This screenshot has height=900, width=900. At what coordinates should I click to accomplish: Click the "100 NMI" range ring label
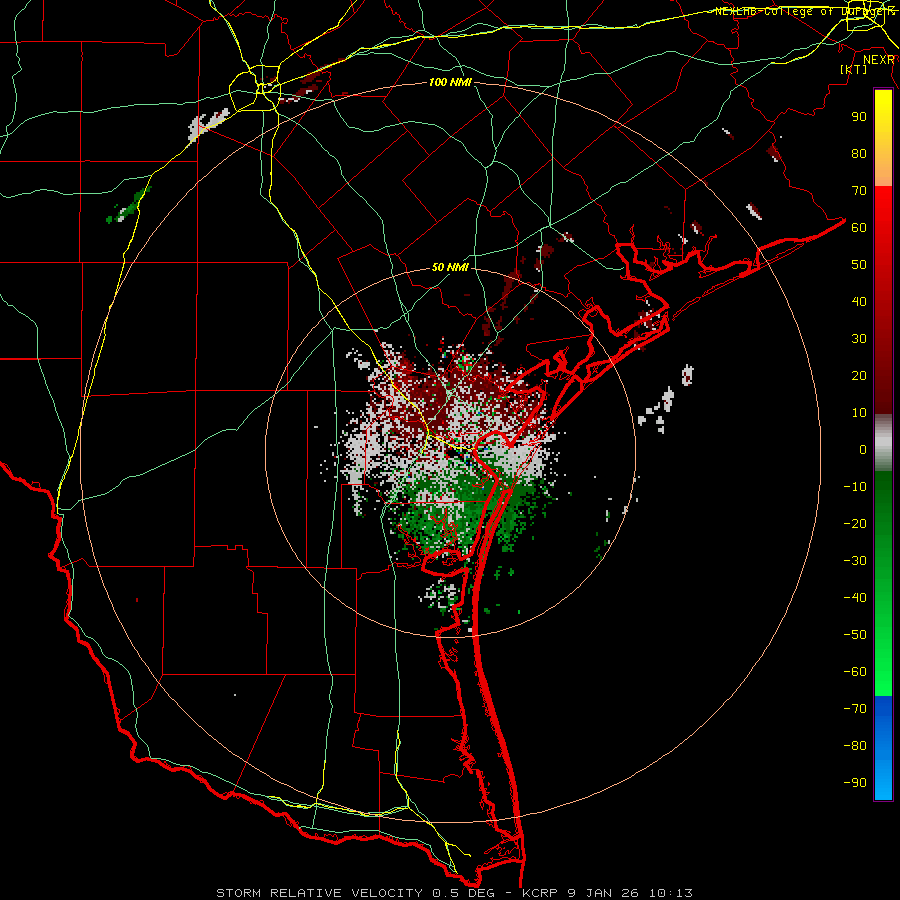[450, 83]
